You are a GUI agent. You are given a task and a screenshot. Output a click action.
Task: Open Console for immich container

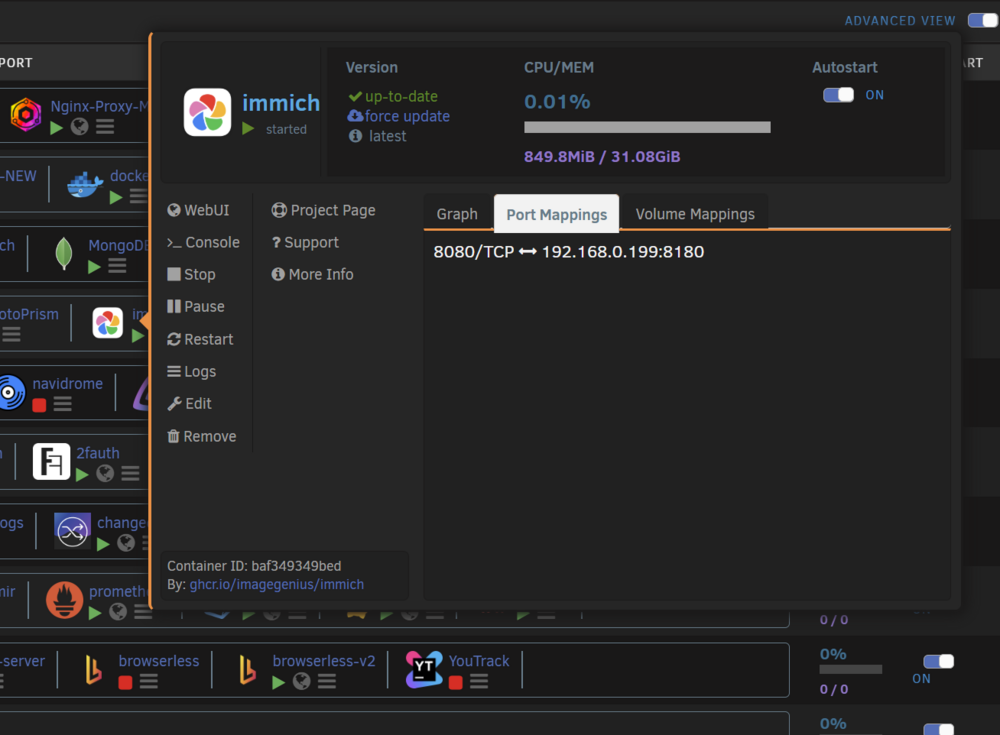click(x=203, y=242)
